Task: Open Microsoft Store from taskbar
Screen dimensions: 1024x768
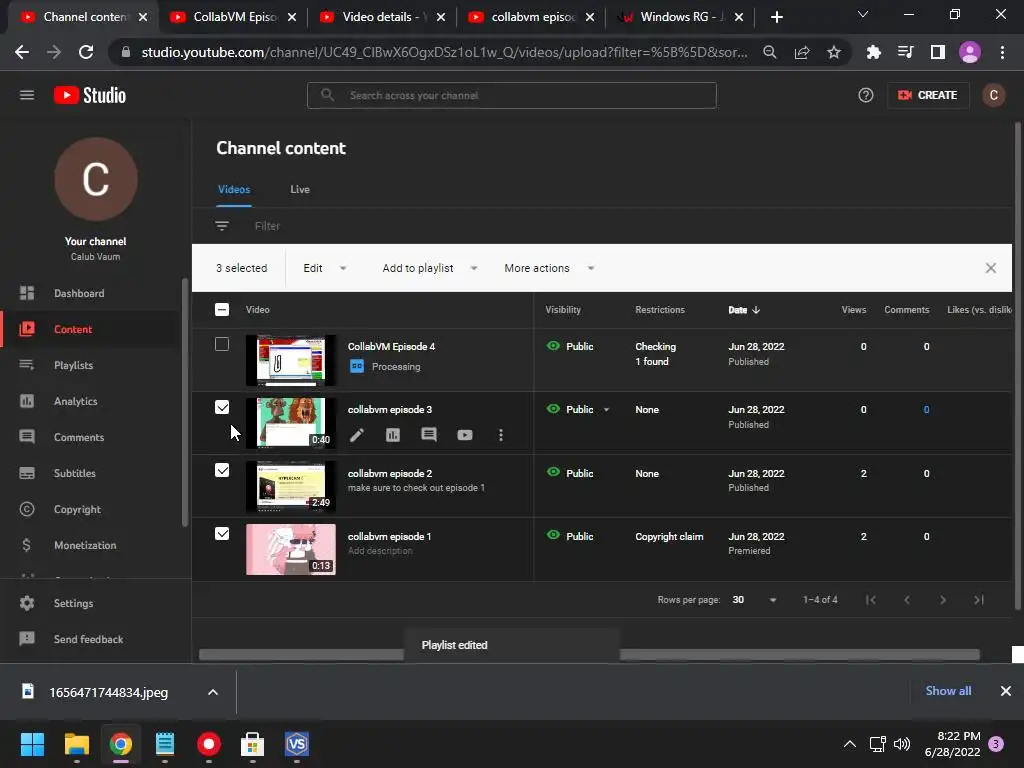Action: point(252,744)
